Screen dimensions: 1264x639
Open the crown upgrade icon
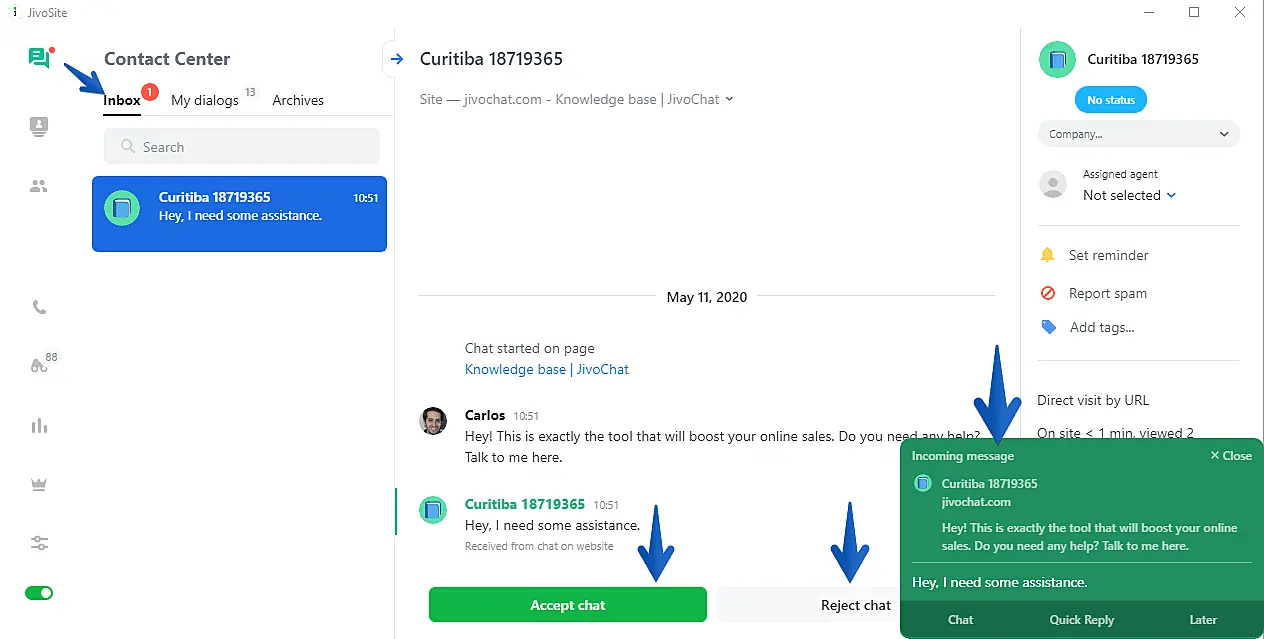[x=39, y=484]
